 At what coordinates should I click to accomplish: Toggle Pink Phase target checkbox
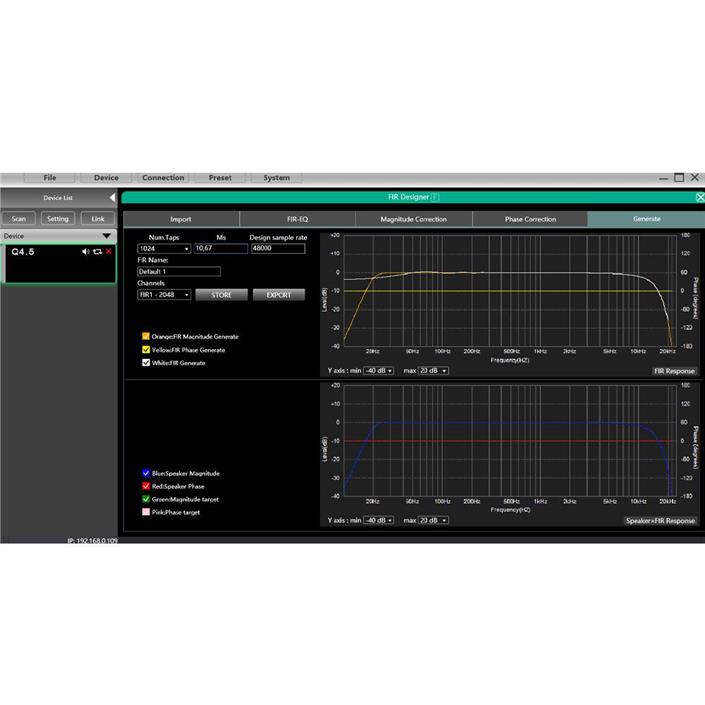146,512
